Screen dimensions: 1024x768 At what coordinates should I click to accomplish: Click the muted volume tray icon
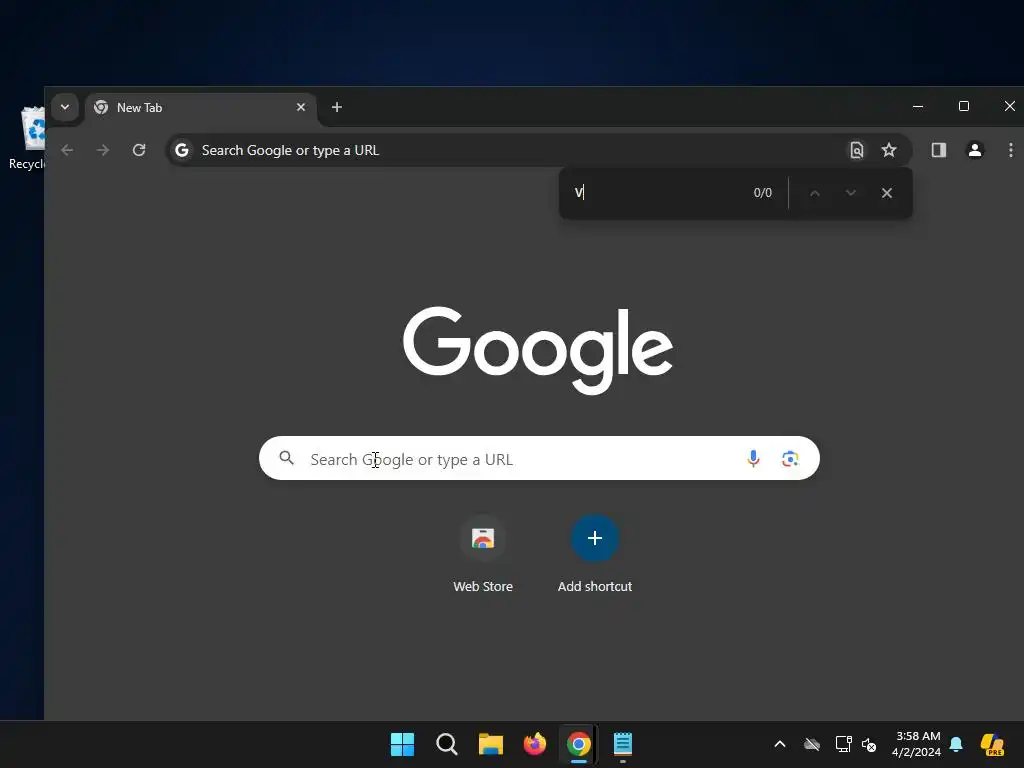coord(869,744)
